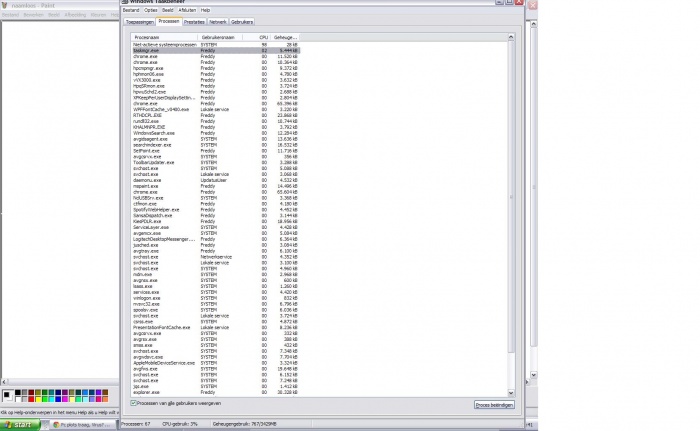Select the daemonu.exe process

(x=216, y=180)
